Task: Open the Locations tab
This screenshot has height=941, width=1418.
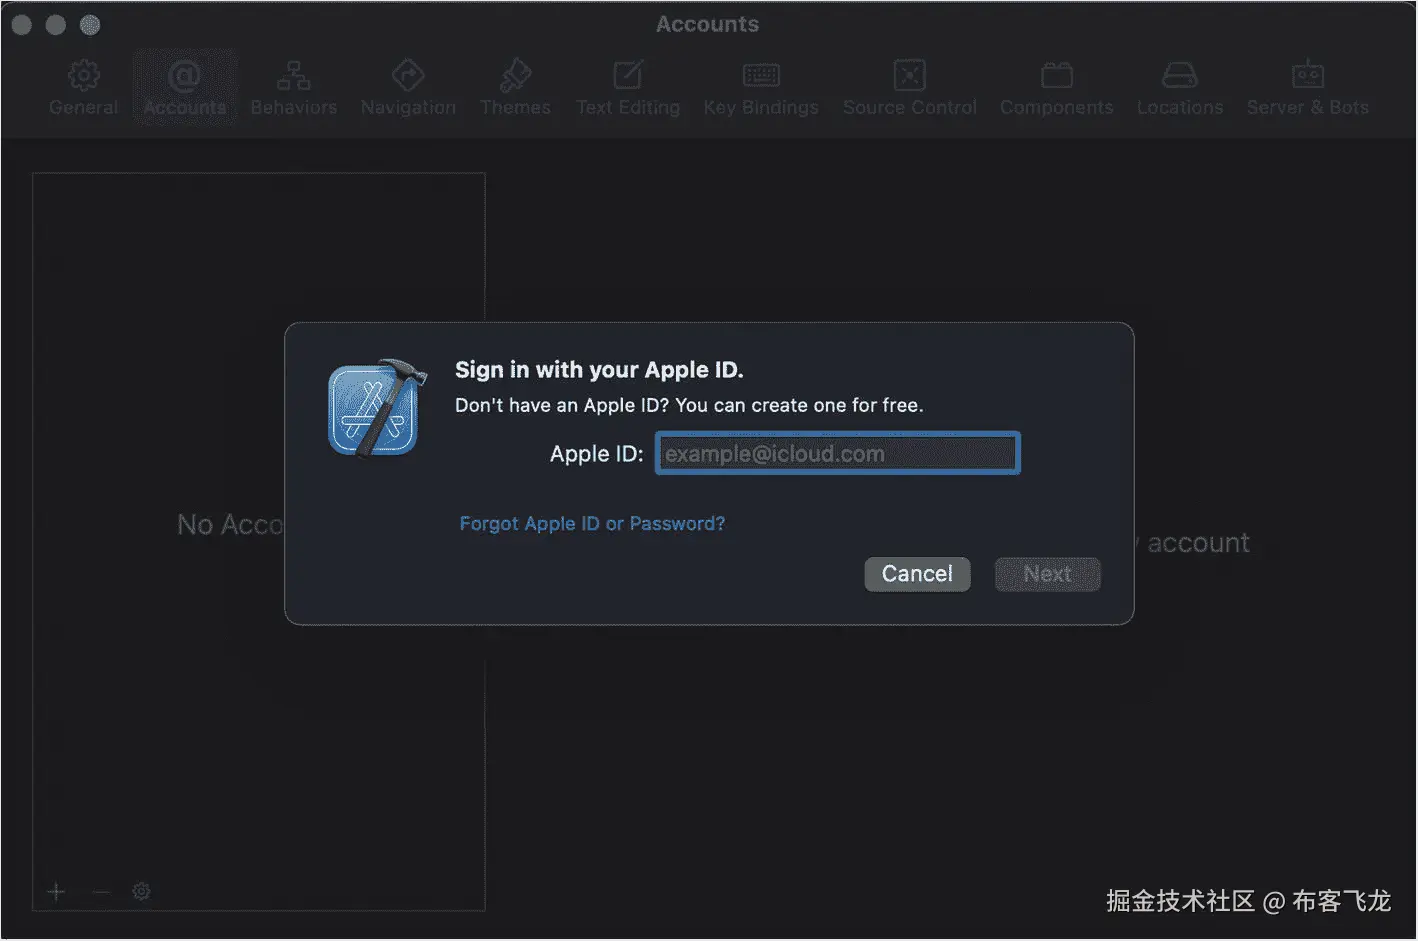Action: click(1180, 88)
